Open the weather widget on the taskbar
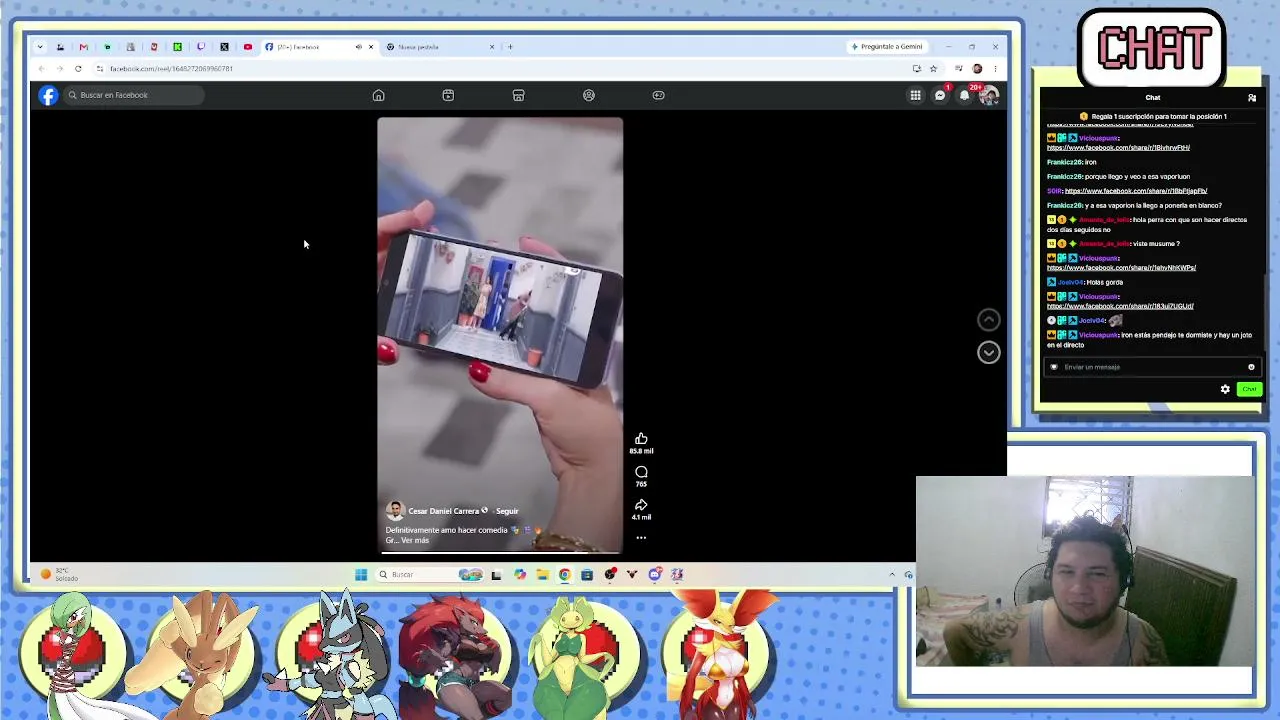1280x720 pixels. 60,575
